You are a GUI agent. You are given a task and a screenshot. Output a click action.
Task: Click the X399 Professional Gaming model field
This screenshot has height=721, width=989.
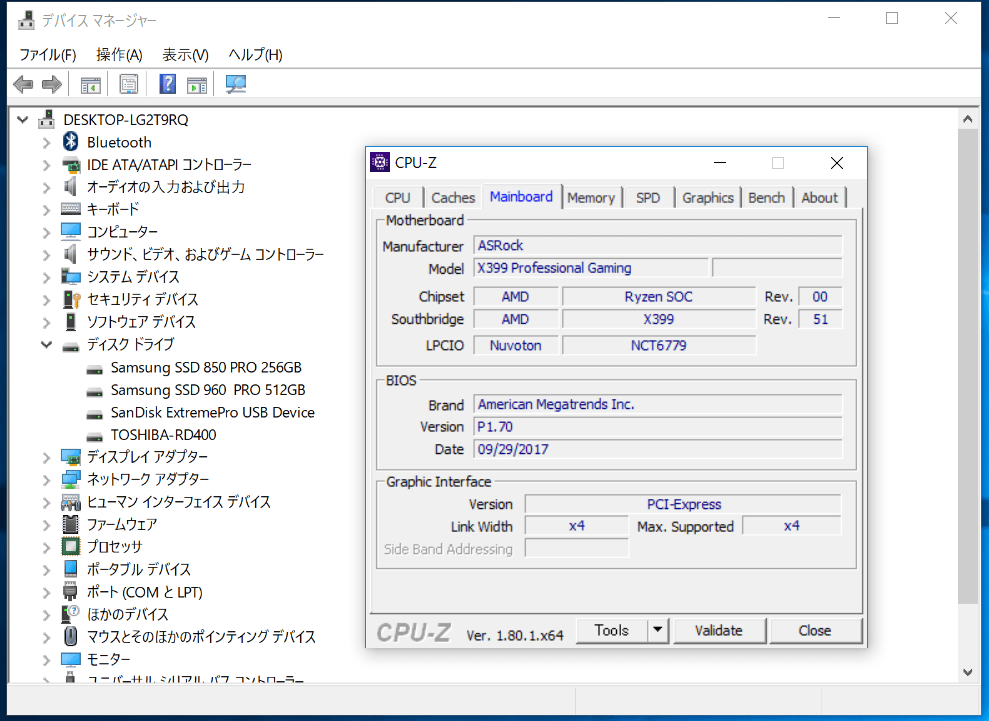coord(591,268)
